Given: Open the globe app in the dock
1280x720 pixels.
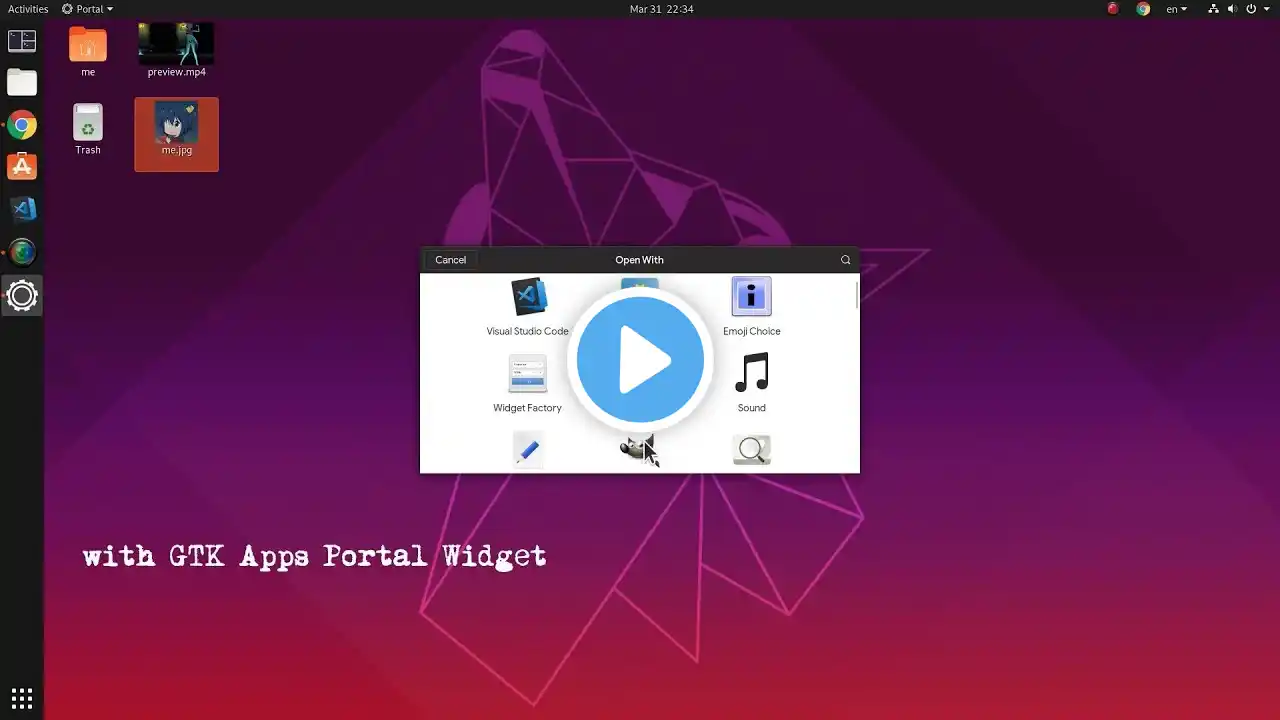Looking at the screenshot, I should [22, 253].
